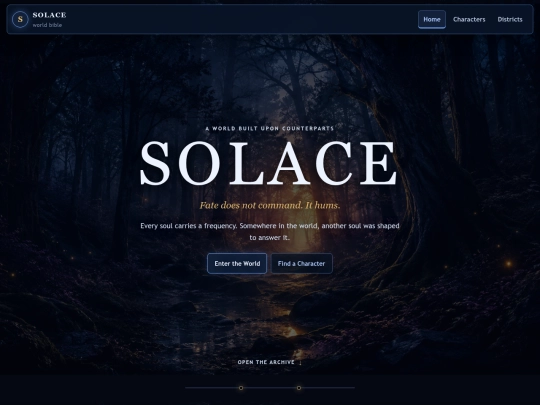Click the Find a Character button
This screenshot has width=540, height=405.
tap(302, 263)
